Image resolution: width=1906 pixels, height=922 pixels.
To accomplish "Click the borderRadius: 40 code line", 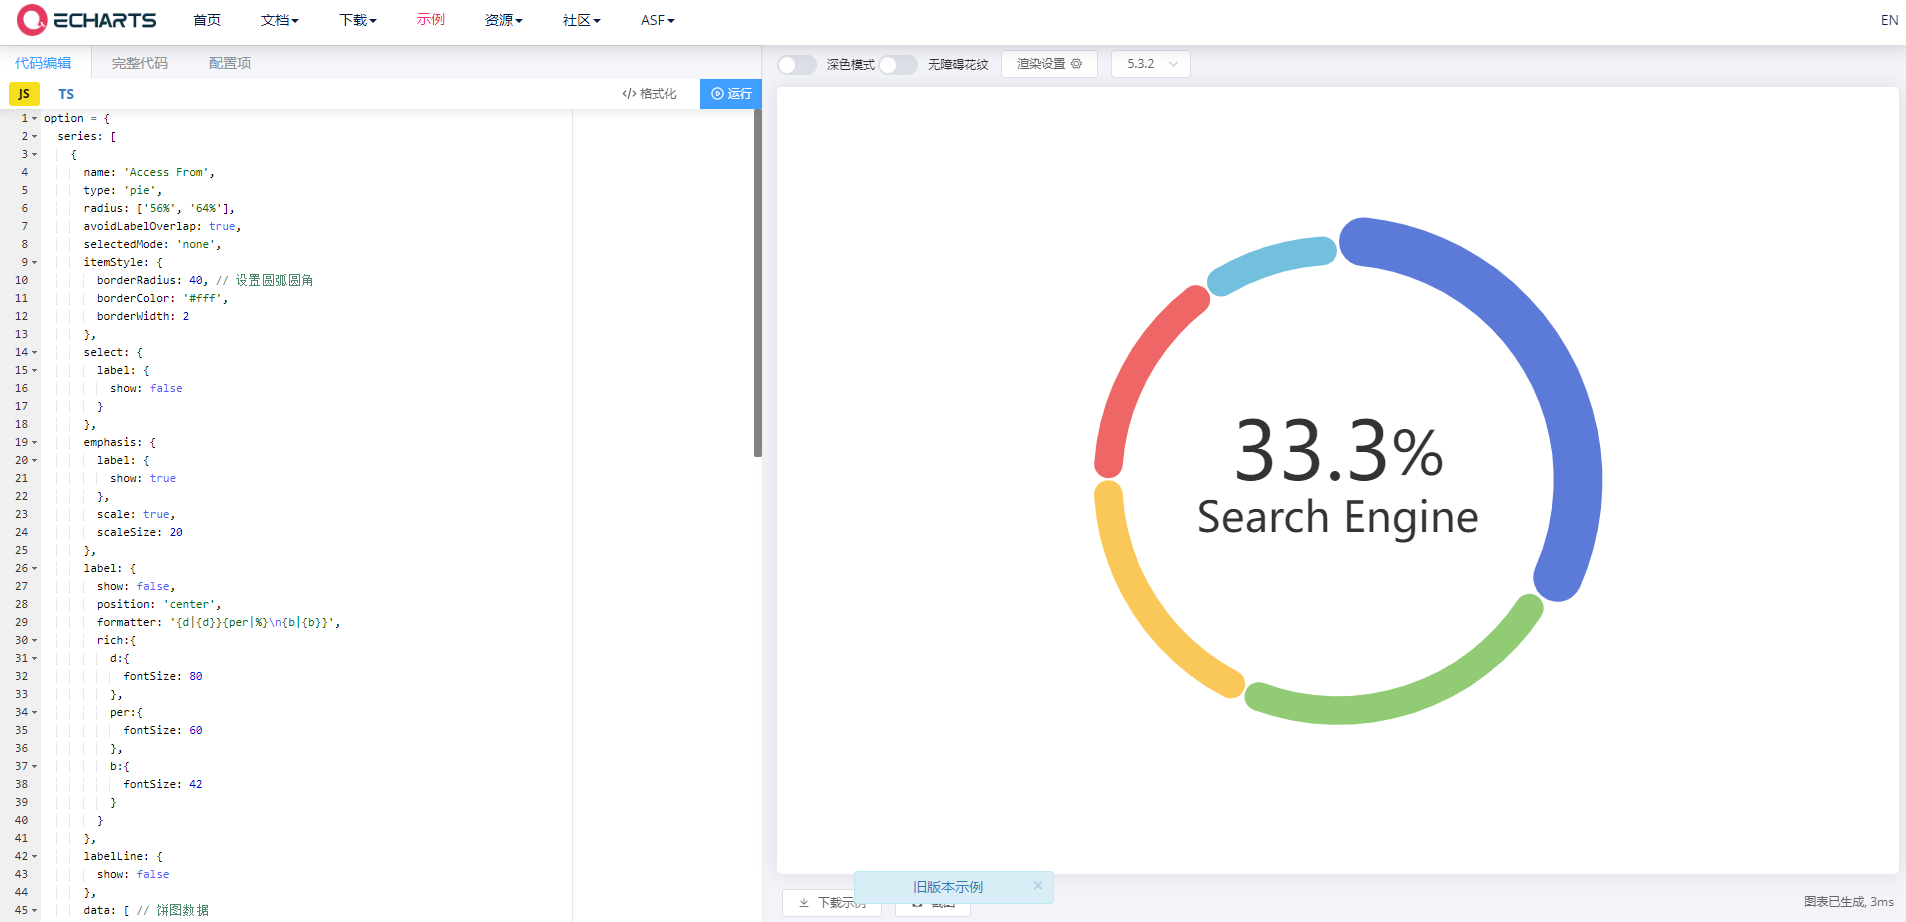I will click(204, 280).
